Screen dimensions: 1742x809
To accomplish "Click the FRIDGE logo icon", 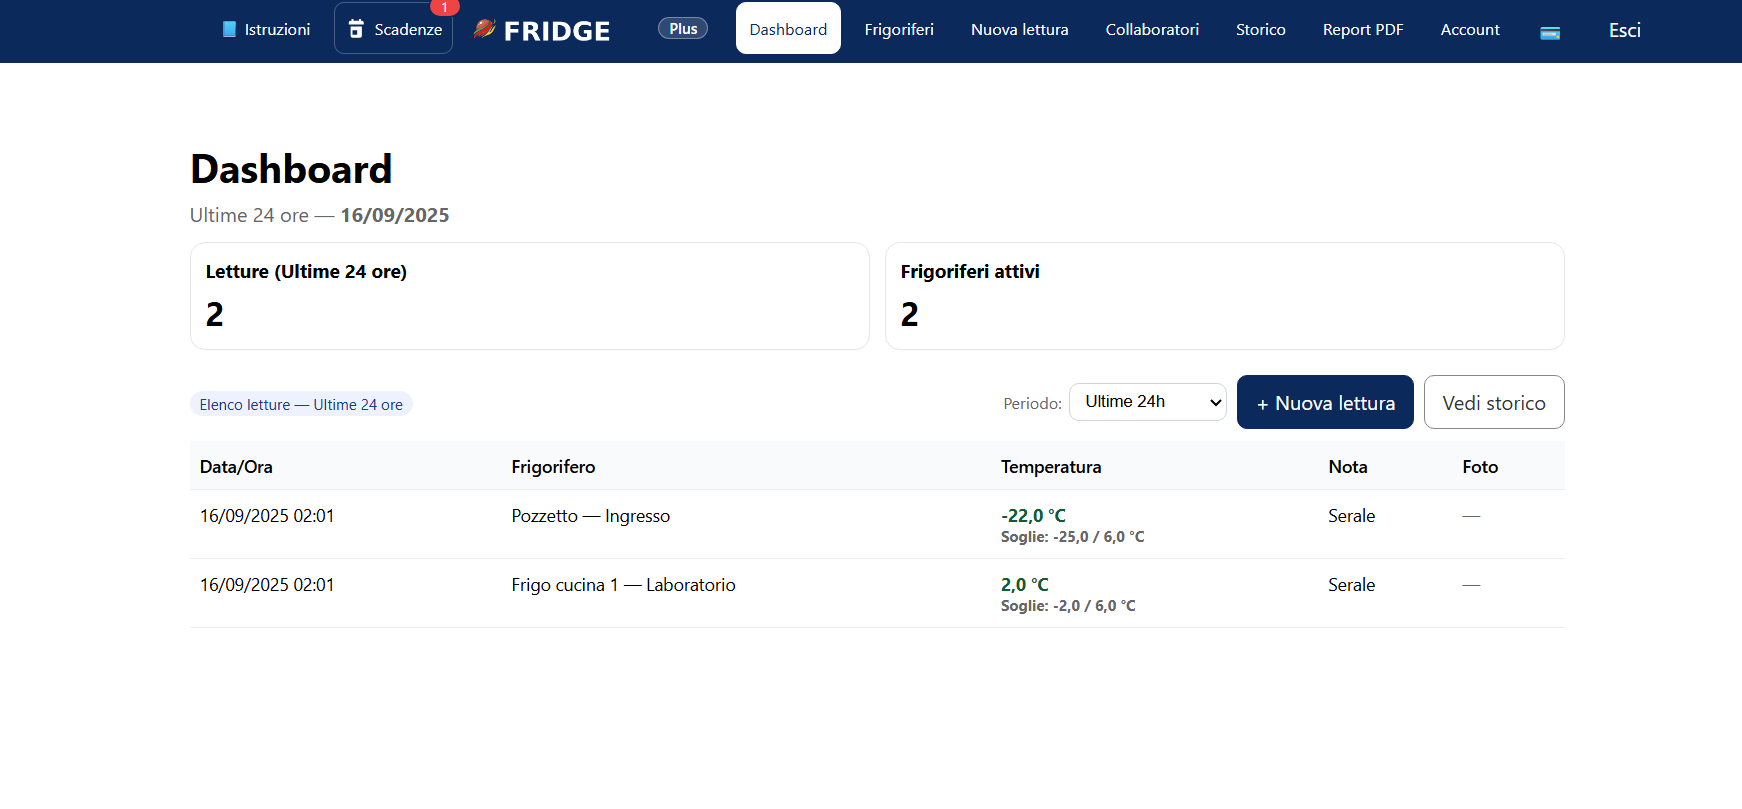I will [x=485, y=29].
